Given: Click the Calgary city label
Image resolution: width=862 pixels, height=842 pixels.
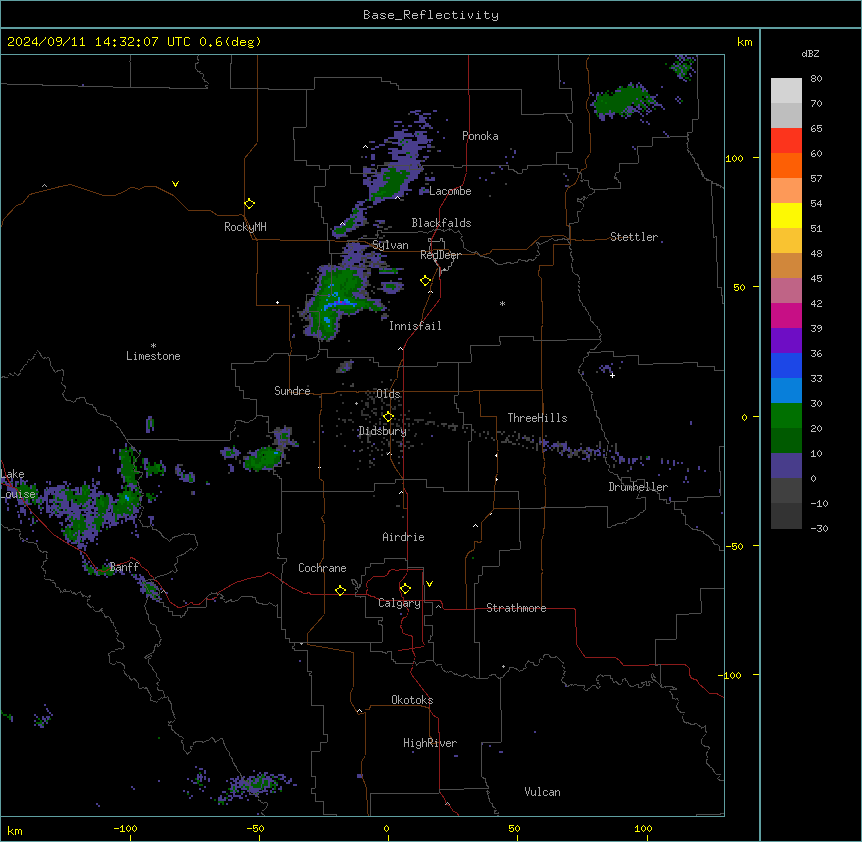Looking at the screenshot, I should pos(399,603).
